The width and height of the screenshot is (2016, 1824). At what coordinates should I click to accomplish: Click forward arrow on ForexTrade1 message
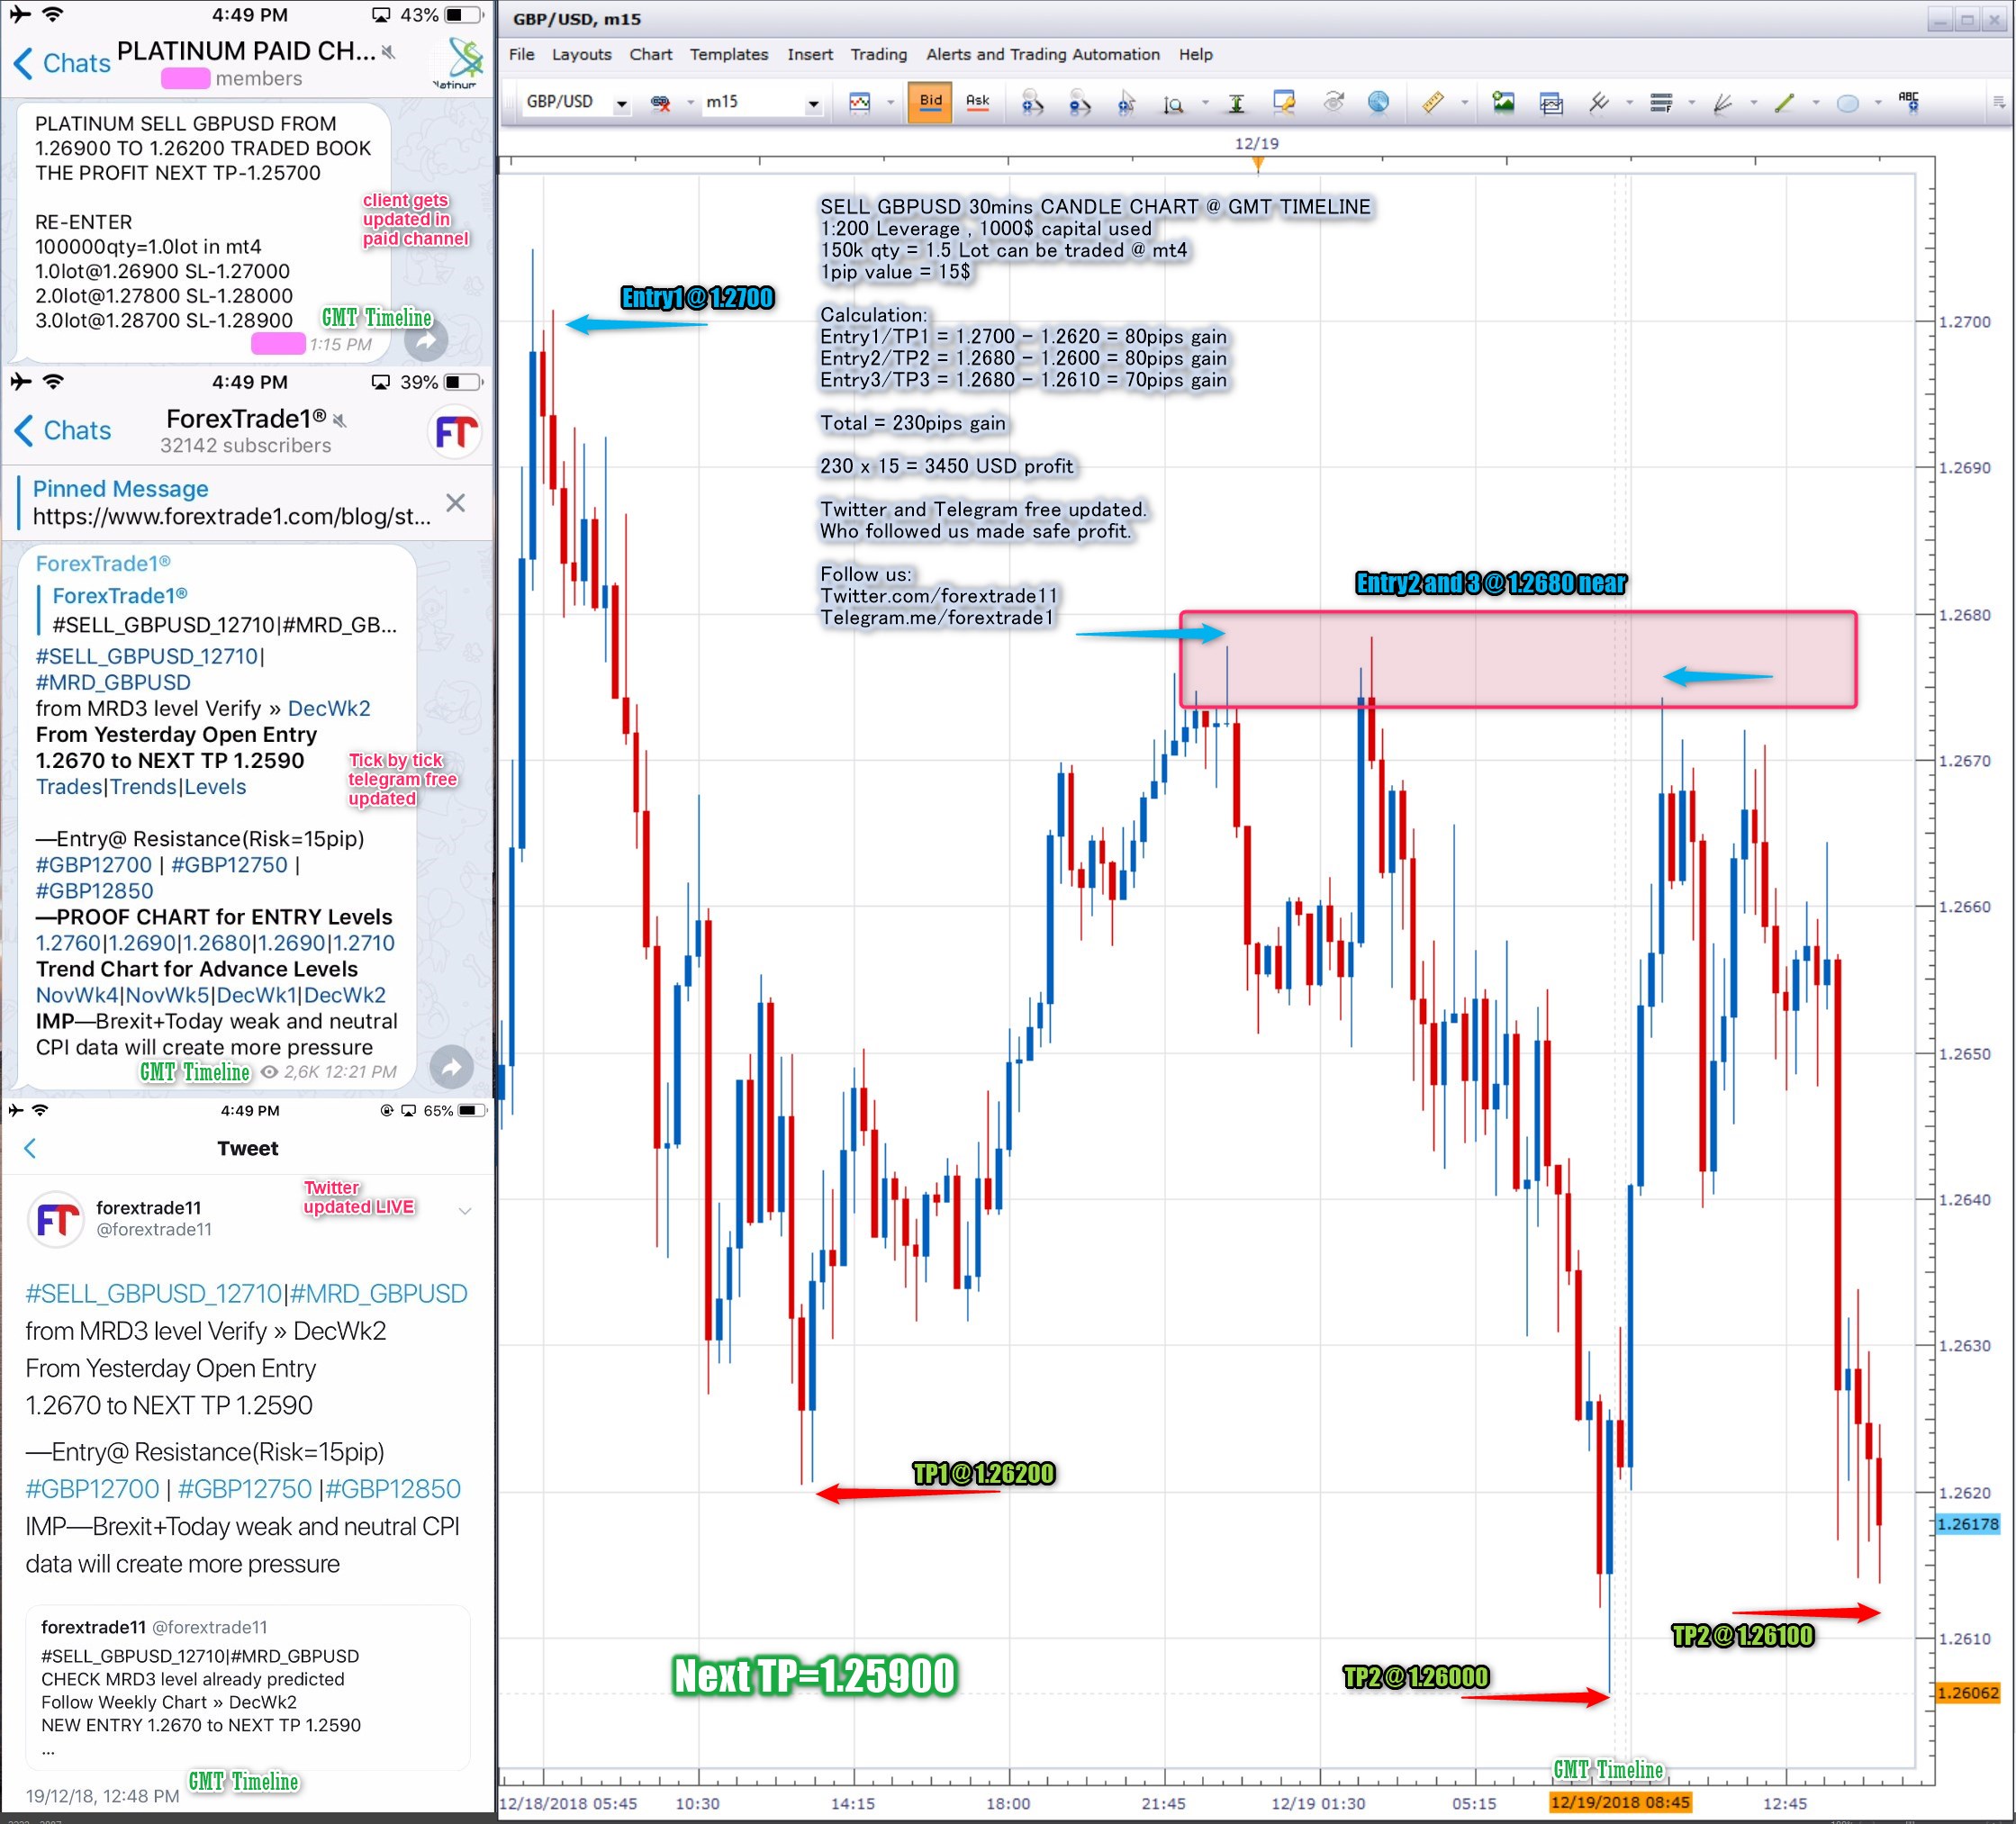tap(452, 1067)
